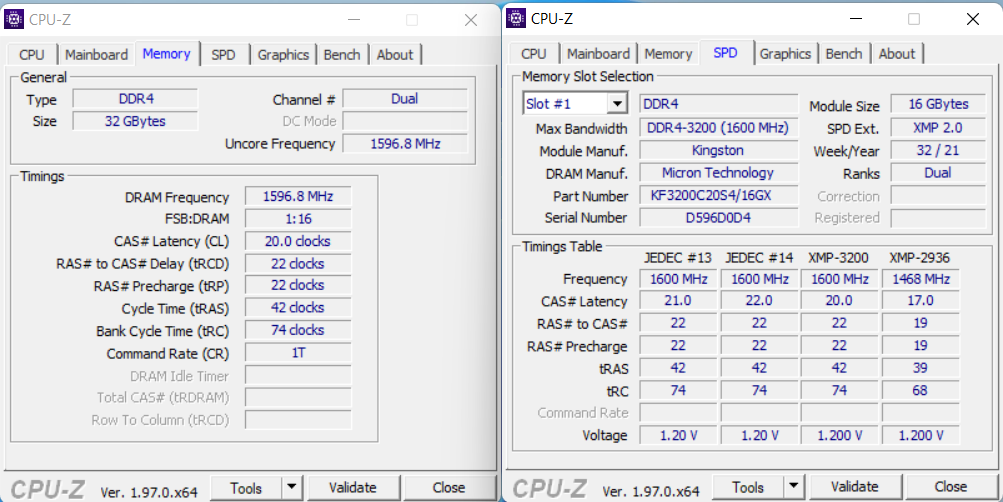Screen dimensions: 1003x502
Task: Click Week/Year field 32 / 21
Action: coord(938,151)
